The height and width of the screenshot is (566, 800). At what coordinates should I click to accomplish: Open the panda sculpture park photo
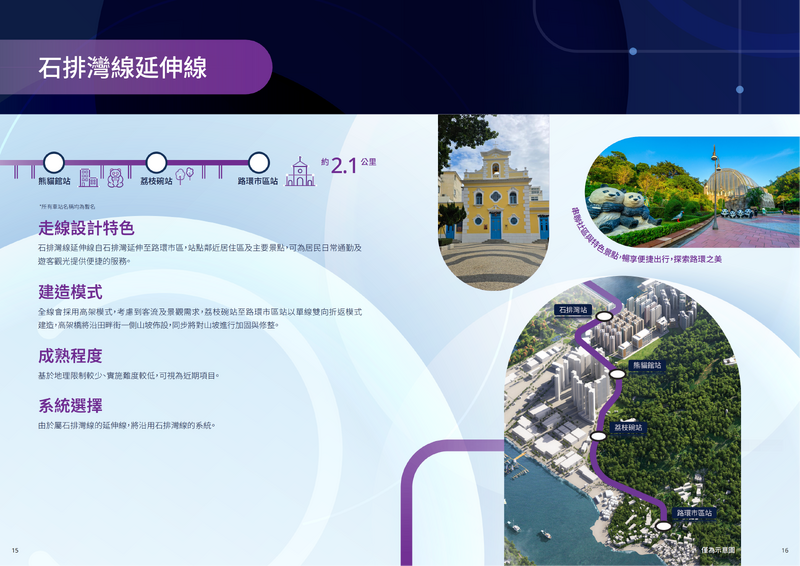click(690, 195)
